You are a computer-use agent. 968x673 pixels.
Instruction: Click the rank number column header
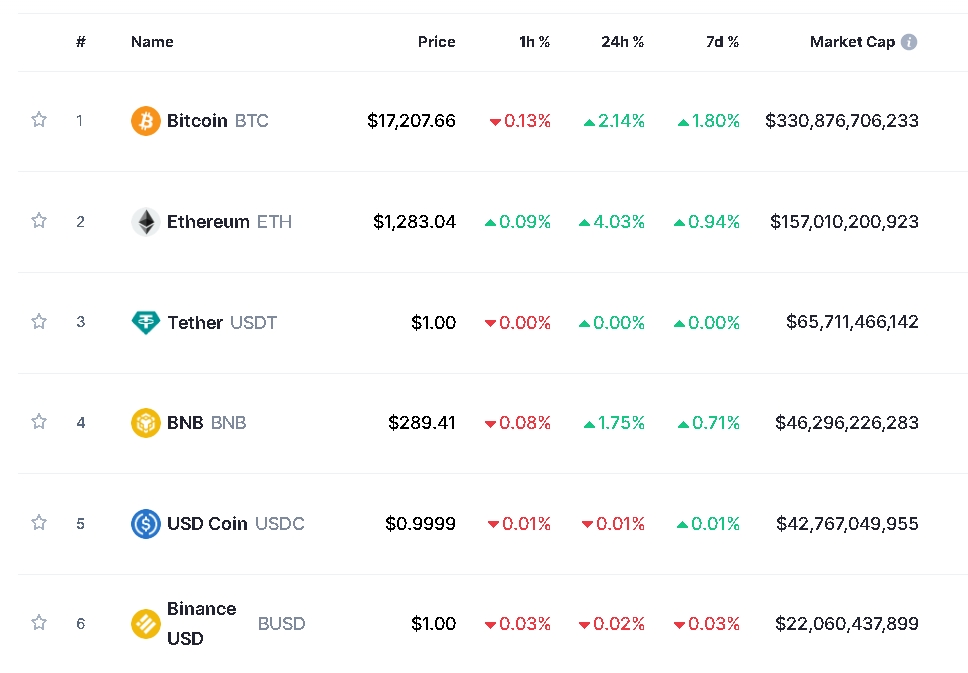point(81,42)
